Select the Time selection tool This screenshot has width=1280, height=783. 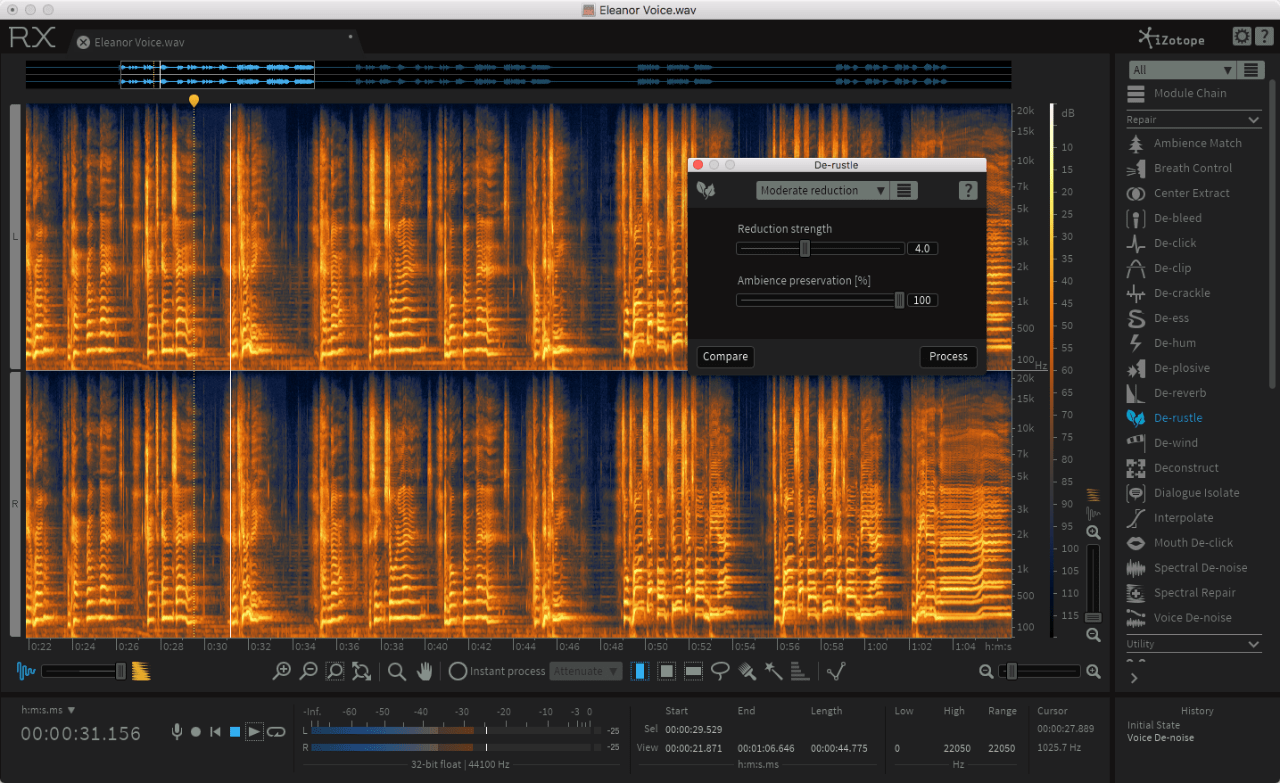[x=640, y=671]
